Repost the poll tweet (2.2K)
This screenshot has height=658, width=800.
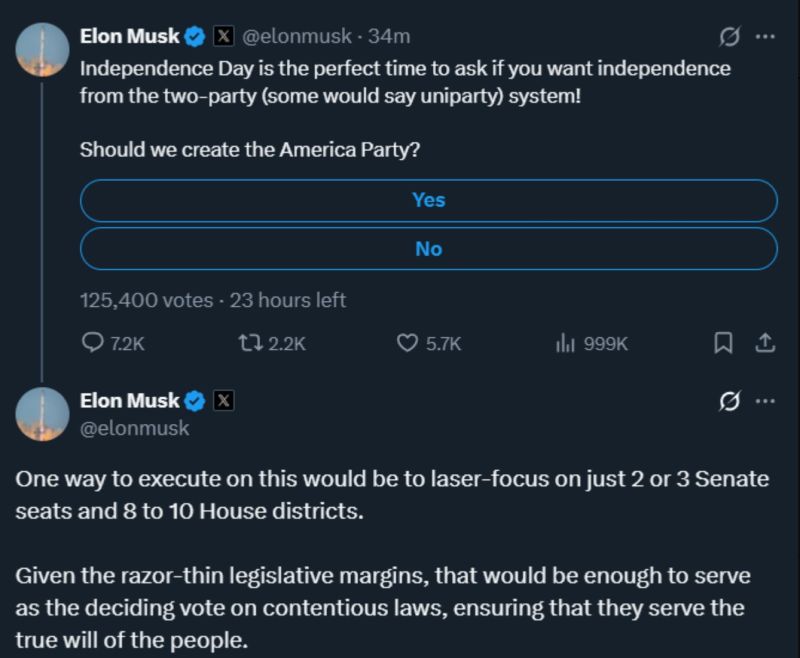point(249,343)
